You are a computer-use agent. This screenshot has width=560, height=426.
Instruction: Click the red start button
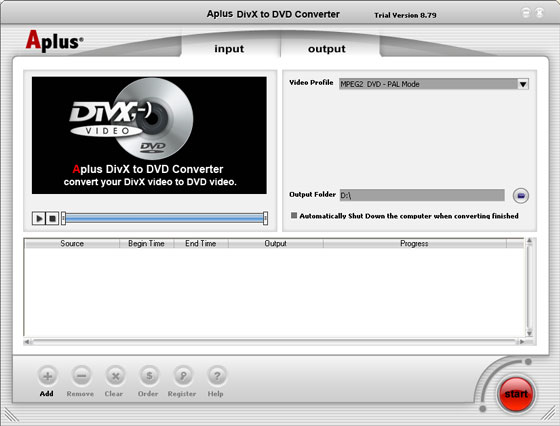point(516,394)
